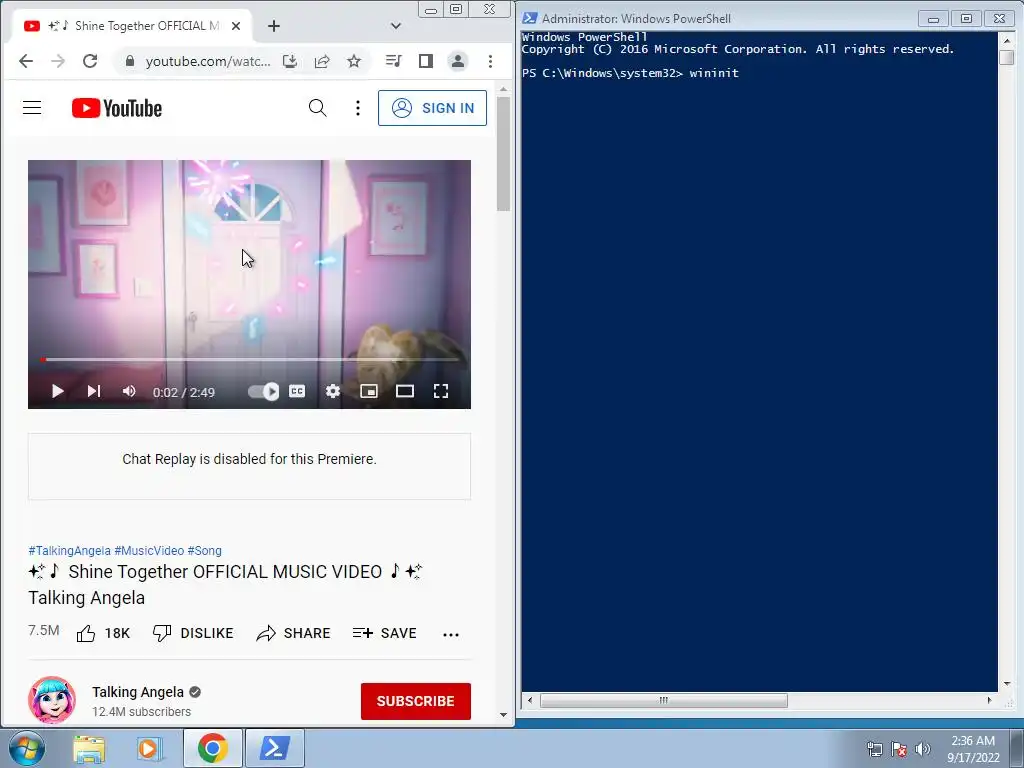Viewport: 1024px width, 768px height.
Task: Seek on the video progress bar
Action: (249, 359)
